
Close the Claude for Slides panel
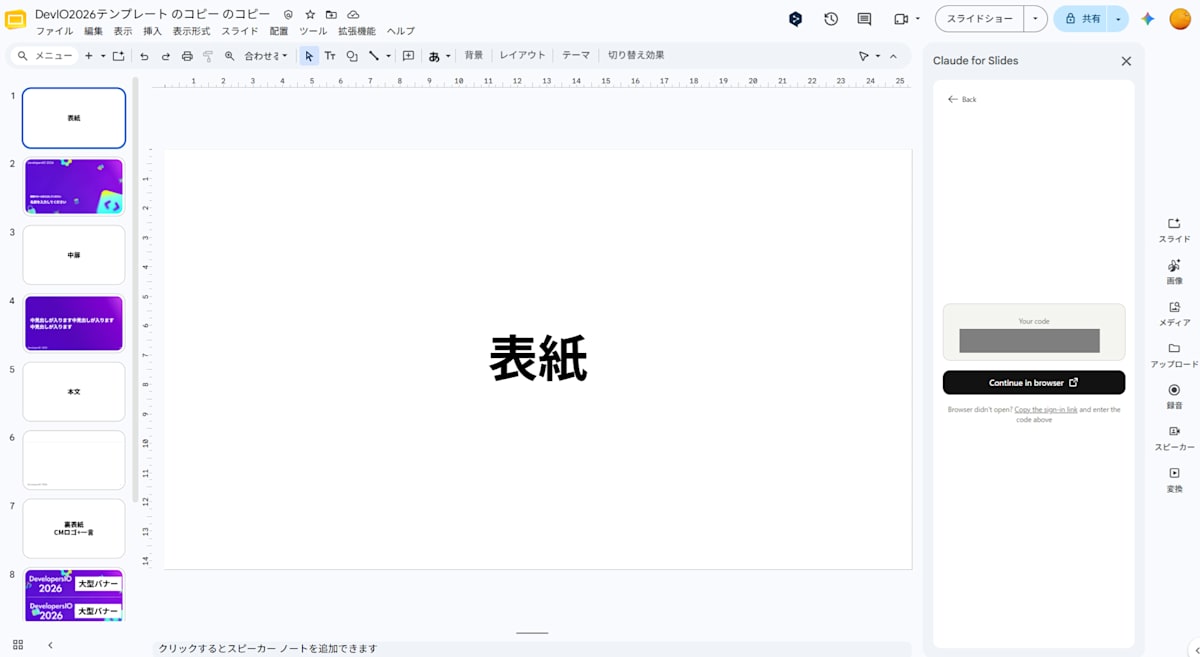pyautogui.click(x=1126, y=61)
